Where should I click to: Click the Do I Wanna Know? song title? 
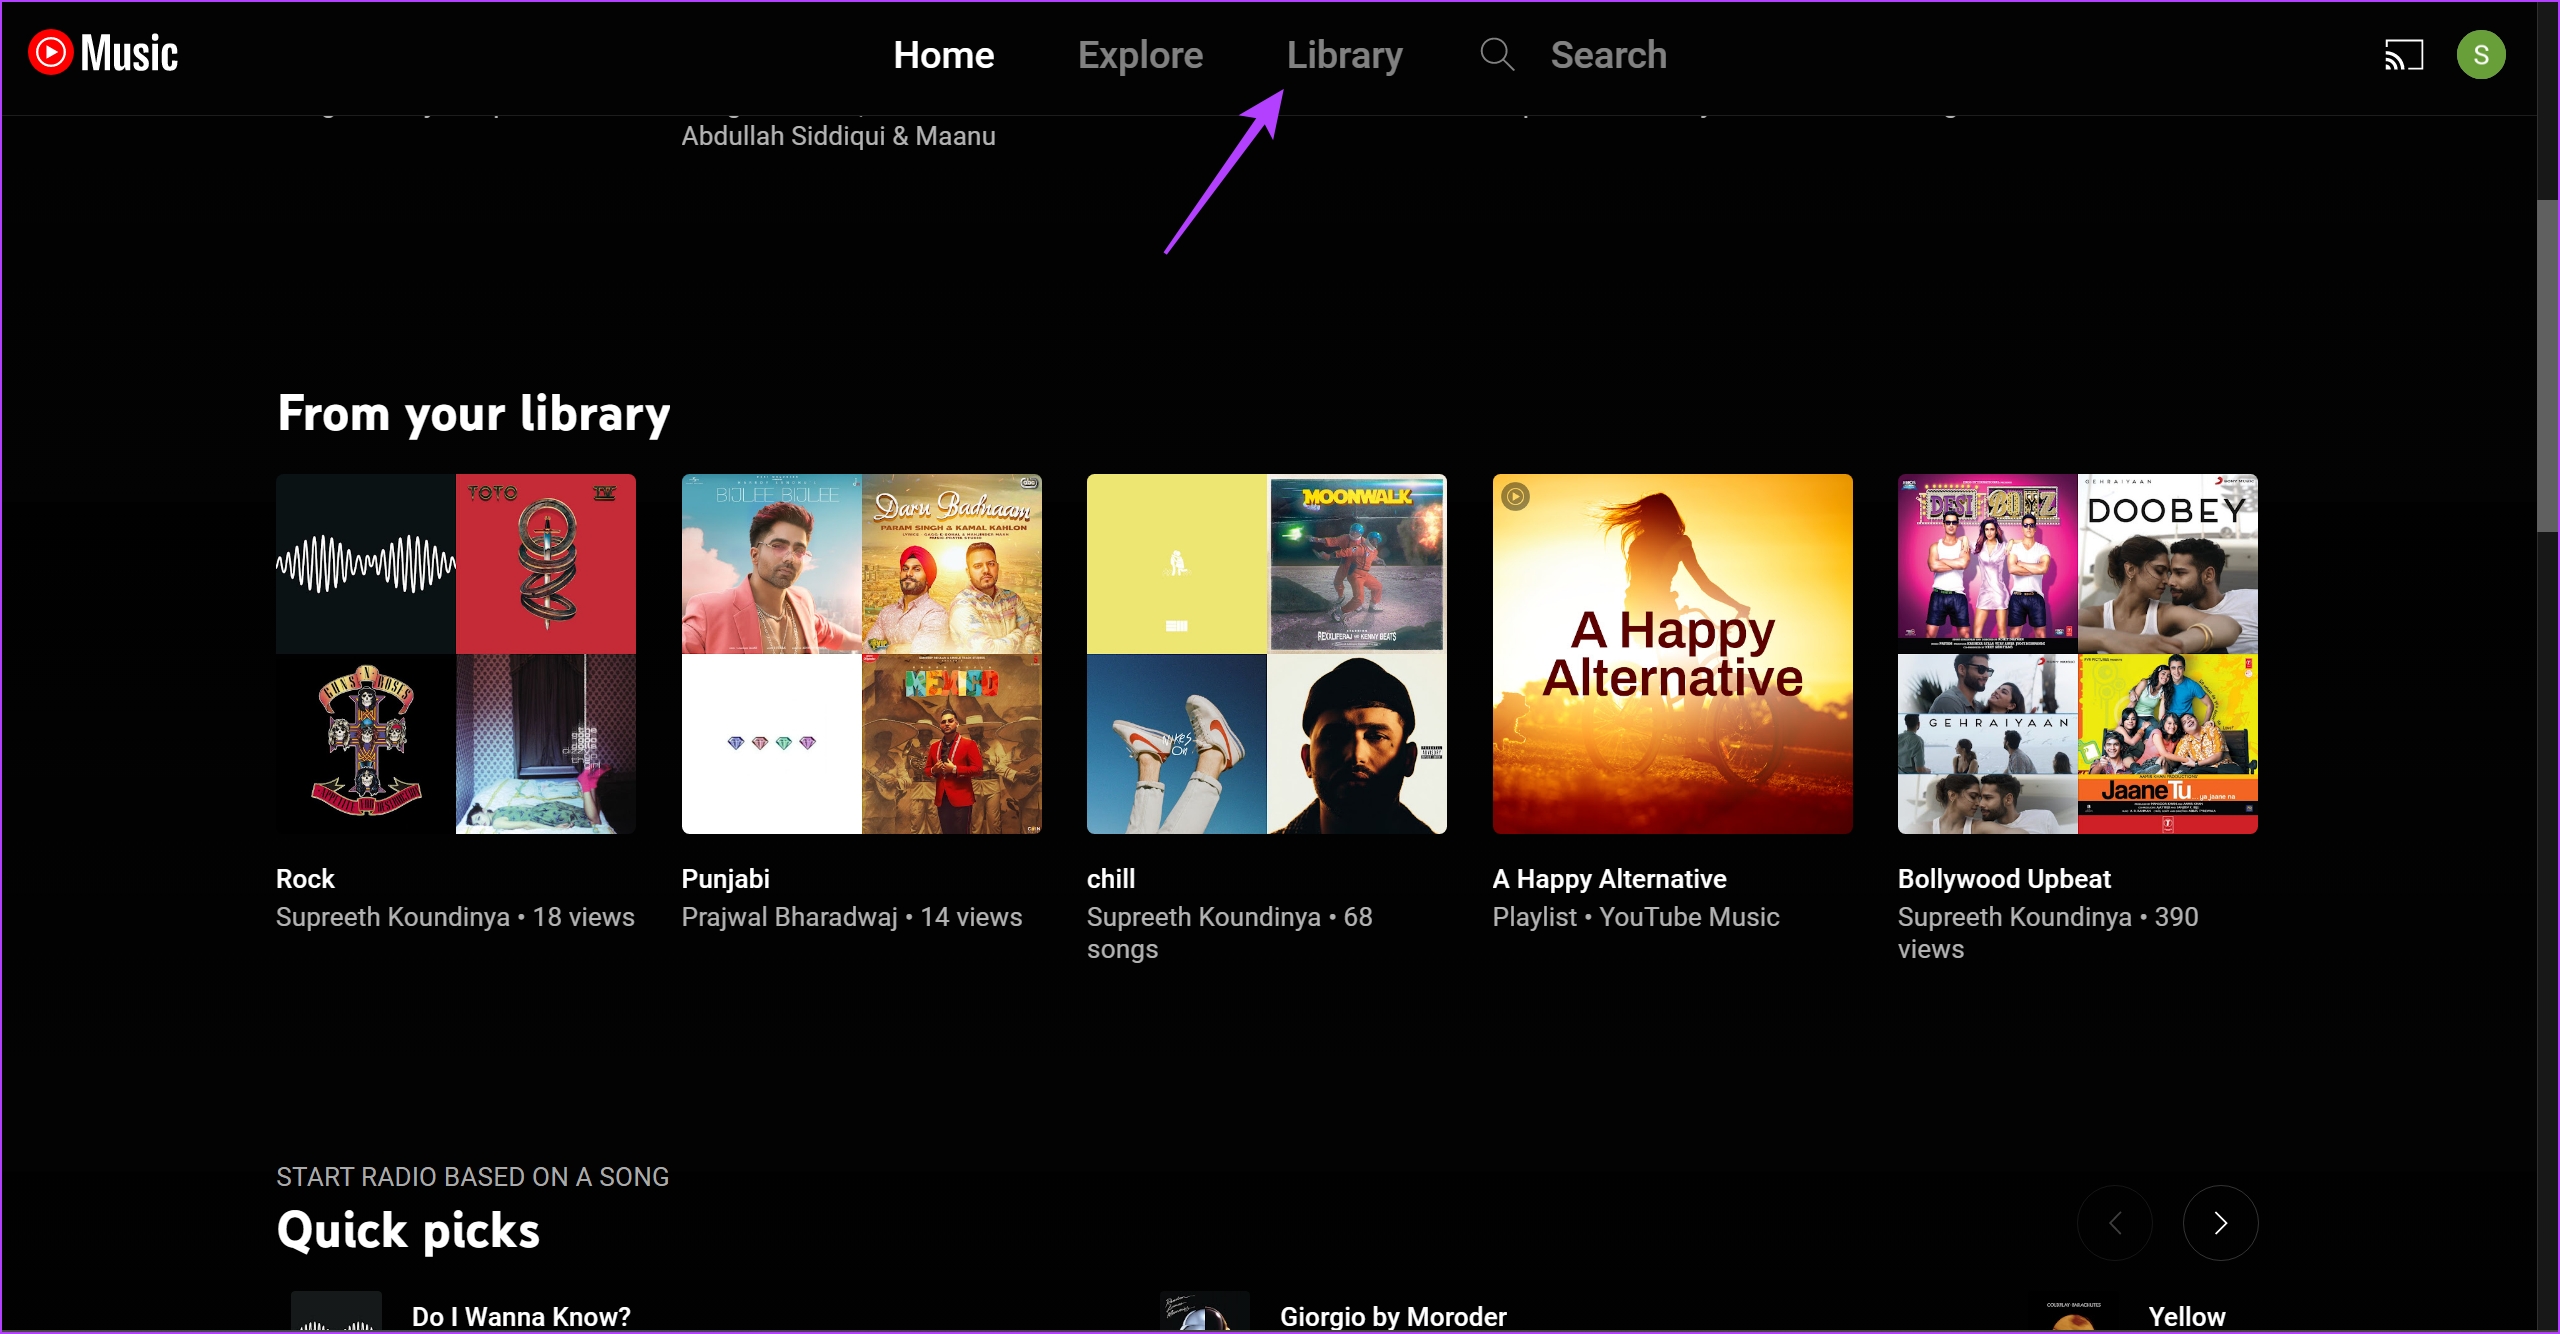click(x=521, y=1316)
